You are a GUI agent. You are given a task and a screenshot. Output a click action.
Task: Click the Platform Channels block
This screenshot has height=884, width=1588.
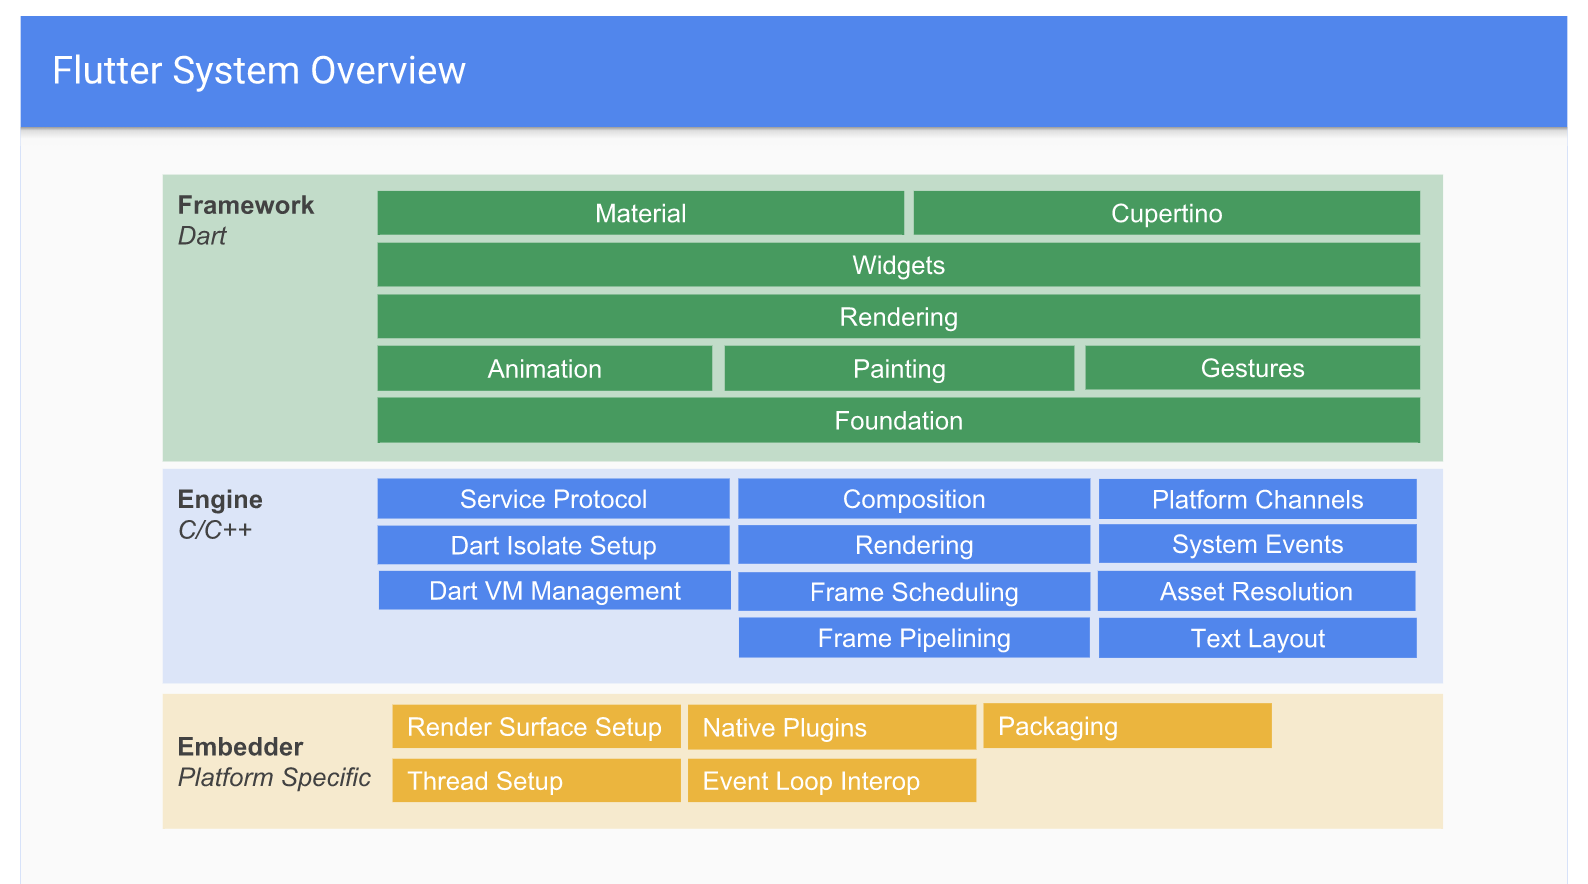coord(1258,499)
